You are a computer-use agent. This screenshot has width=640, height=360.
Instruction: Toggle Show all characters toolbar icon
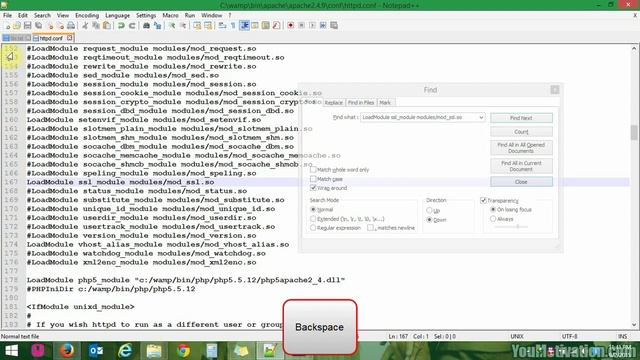233,26
